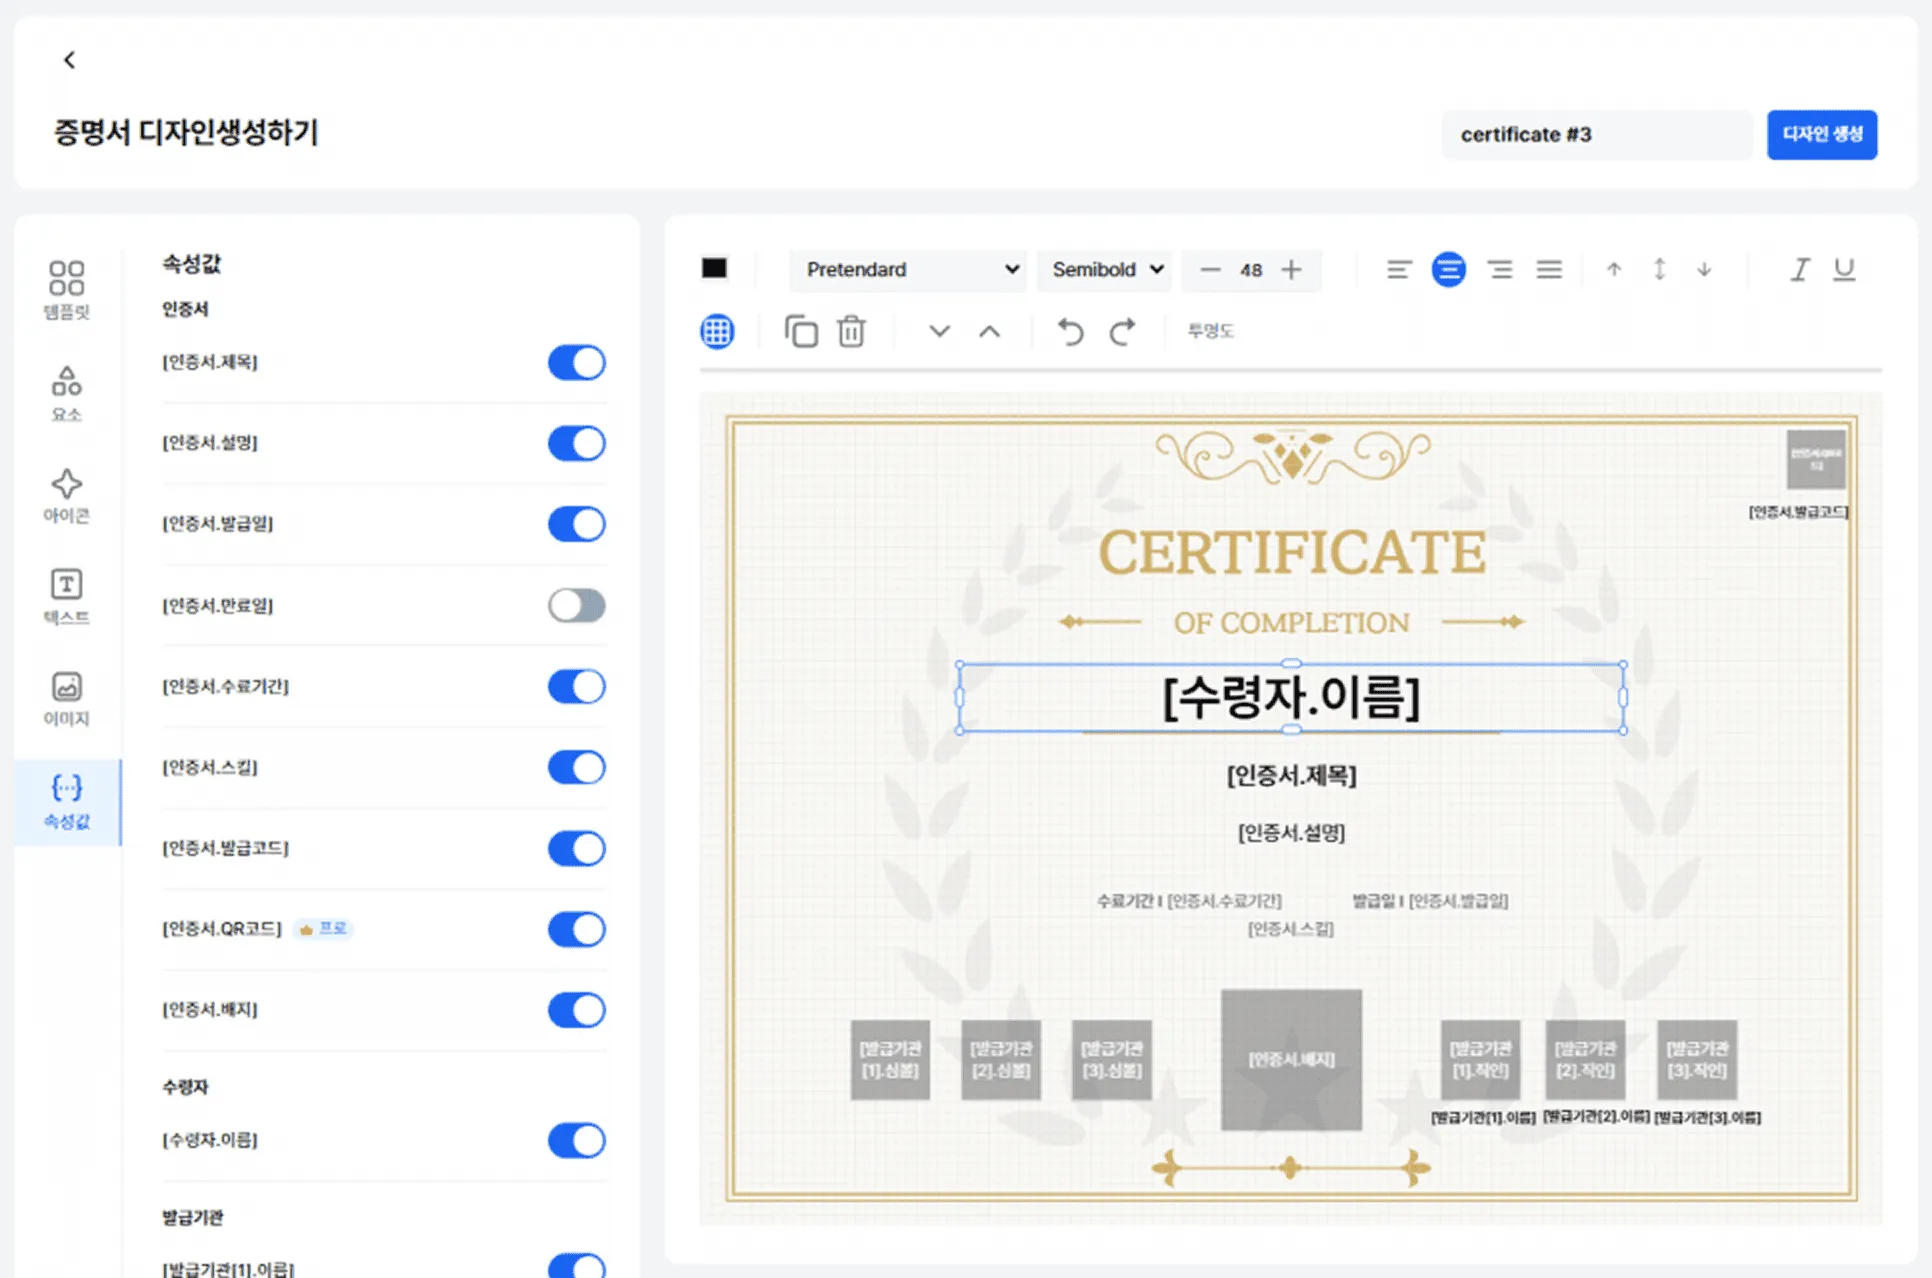
Task: Open the 텍스트 text panel
Action: [66, 596]
